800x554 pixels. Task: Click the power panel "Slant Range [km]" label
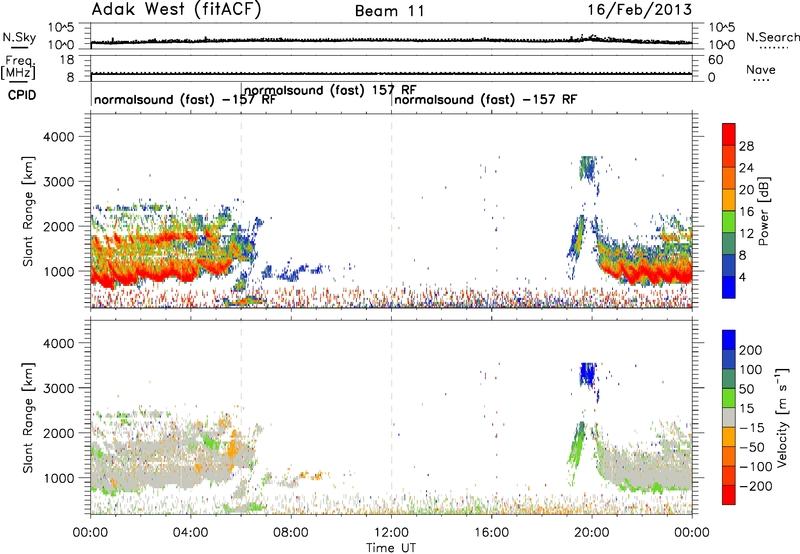point(28,211)
